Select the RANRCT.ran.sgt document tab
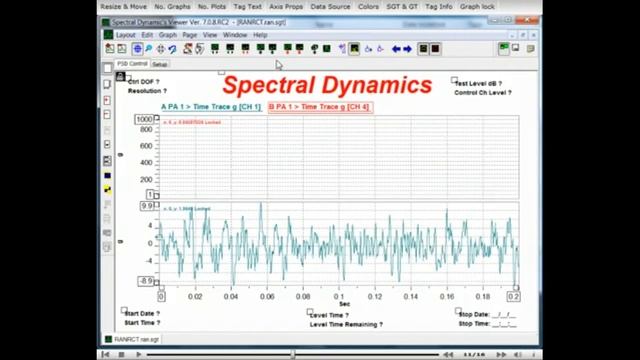The image size is (640, 360). (x=132, y=339)
